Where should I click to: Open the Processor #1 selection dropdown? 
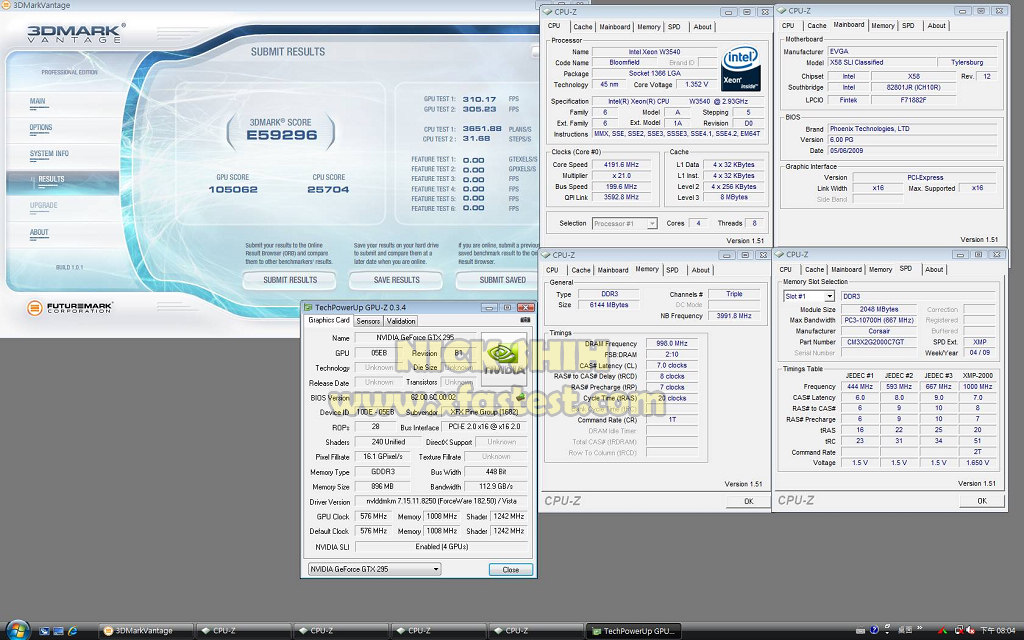pyautogui.click(x=625, y=224)
